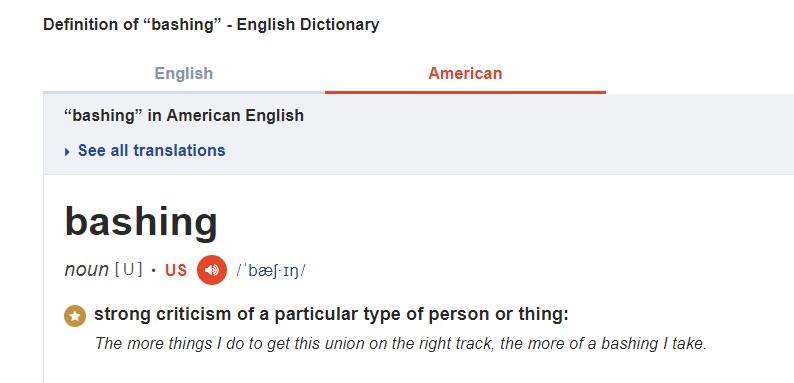The height and width of the screenshot is (383, 794).
Task: Click the example sentence about the union
Action: click(401, 343)
